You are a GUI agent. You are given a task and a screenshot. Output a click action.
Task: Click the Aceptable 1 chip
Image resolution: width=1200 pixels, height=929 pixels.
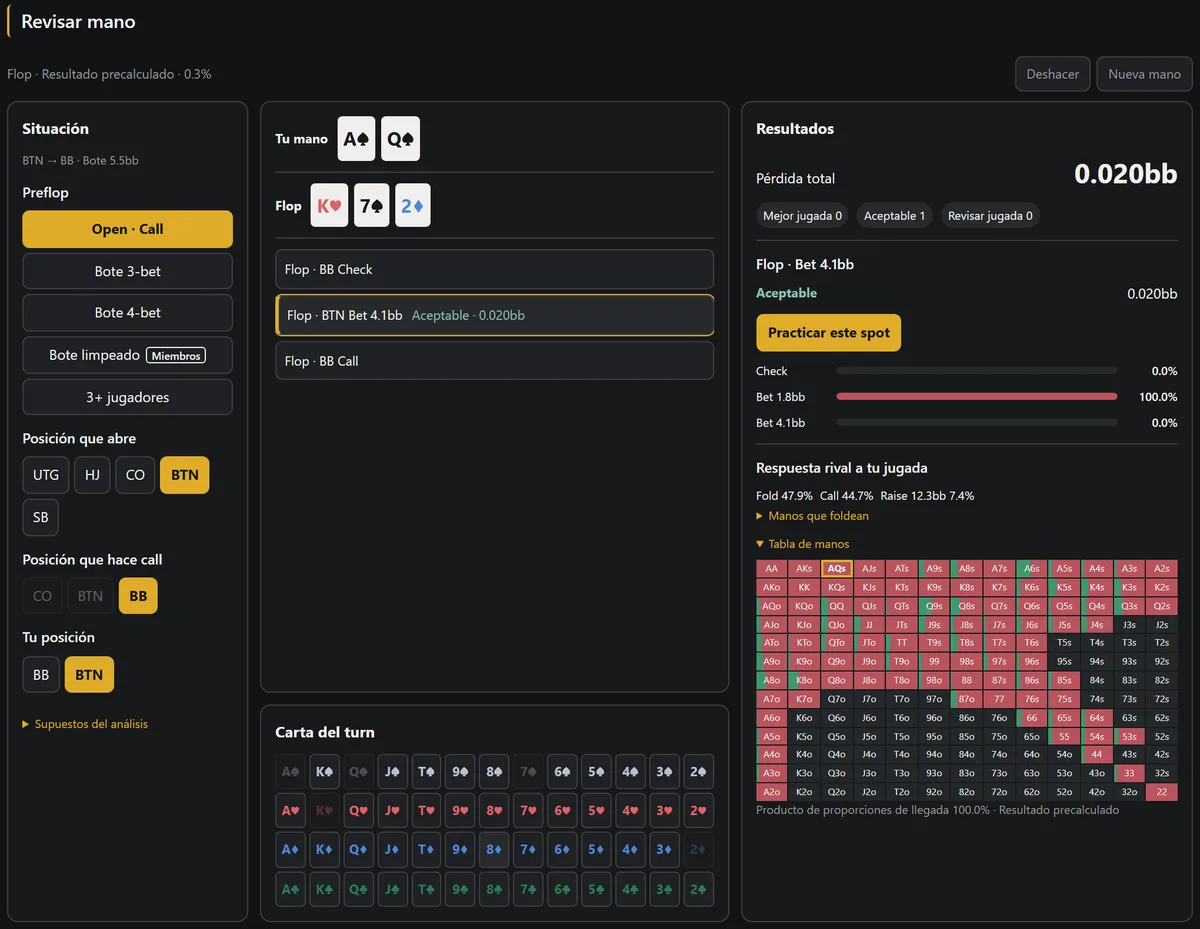pos(895,215)
